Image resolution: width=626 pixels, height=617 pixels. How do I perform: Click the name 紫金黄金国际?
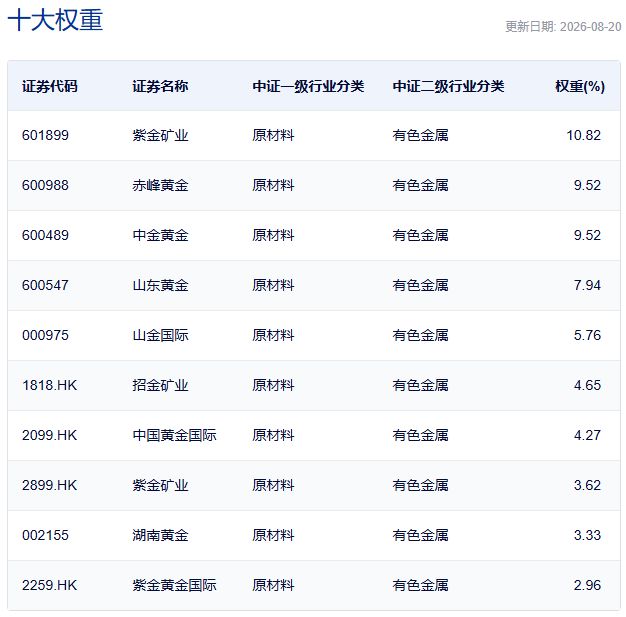tap(174, 585)
